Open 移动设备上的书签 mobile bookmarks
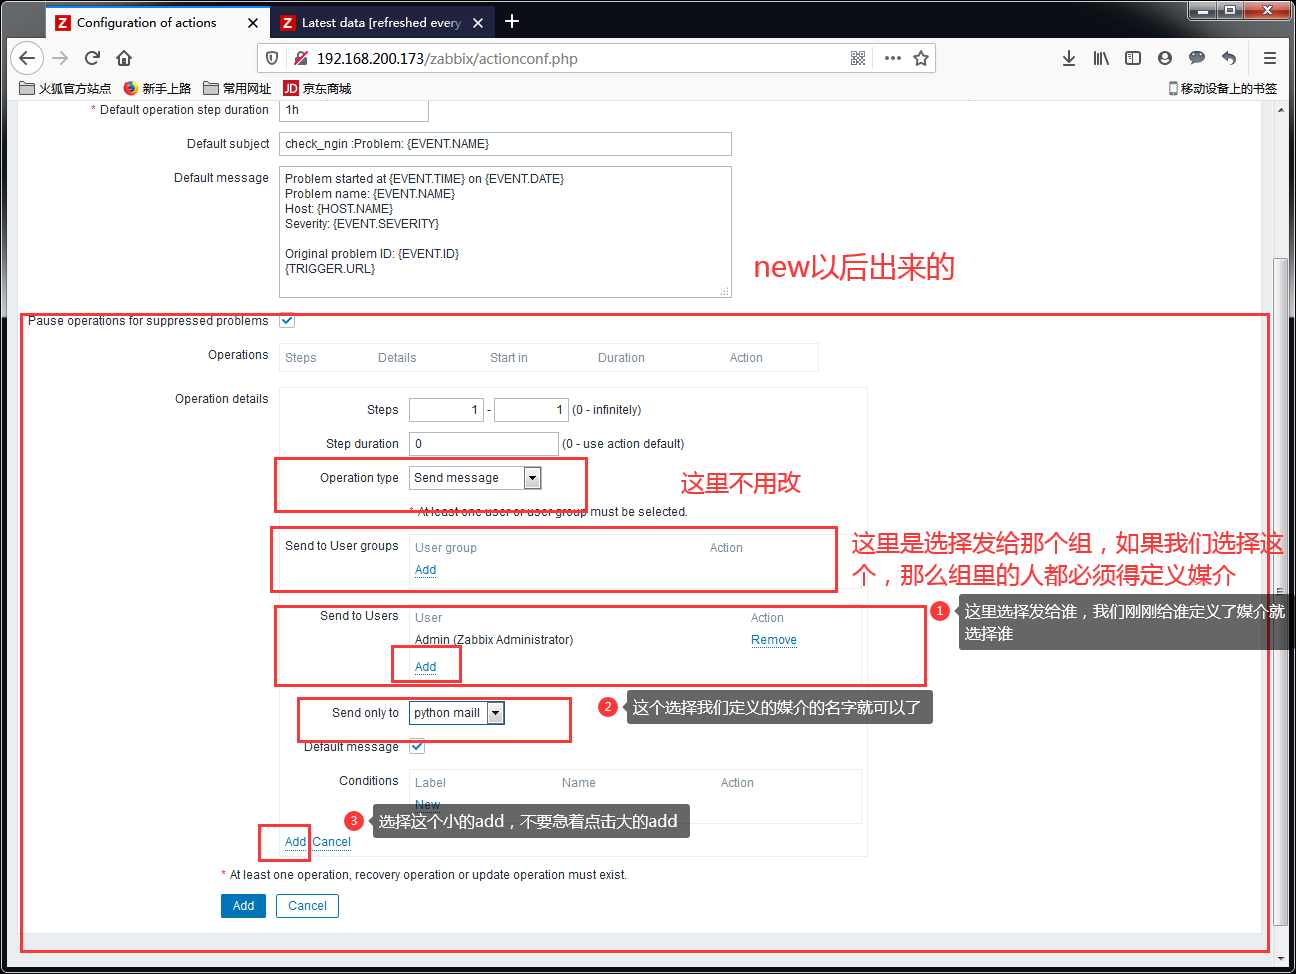Image resolution: width=1296 pixels, height=974 pixels. [1223, 88]
